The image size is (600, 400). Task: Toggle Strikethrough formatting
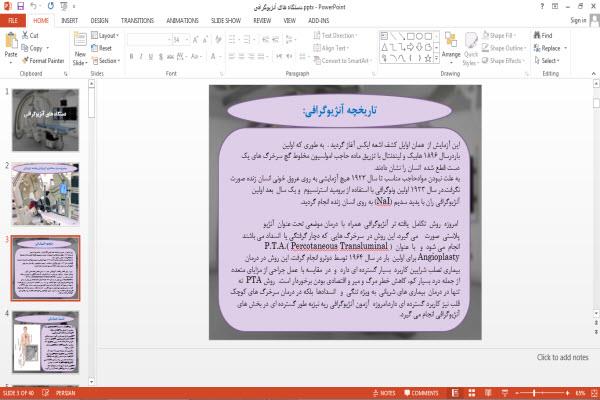point(170,57)
